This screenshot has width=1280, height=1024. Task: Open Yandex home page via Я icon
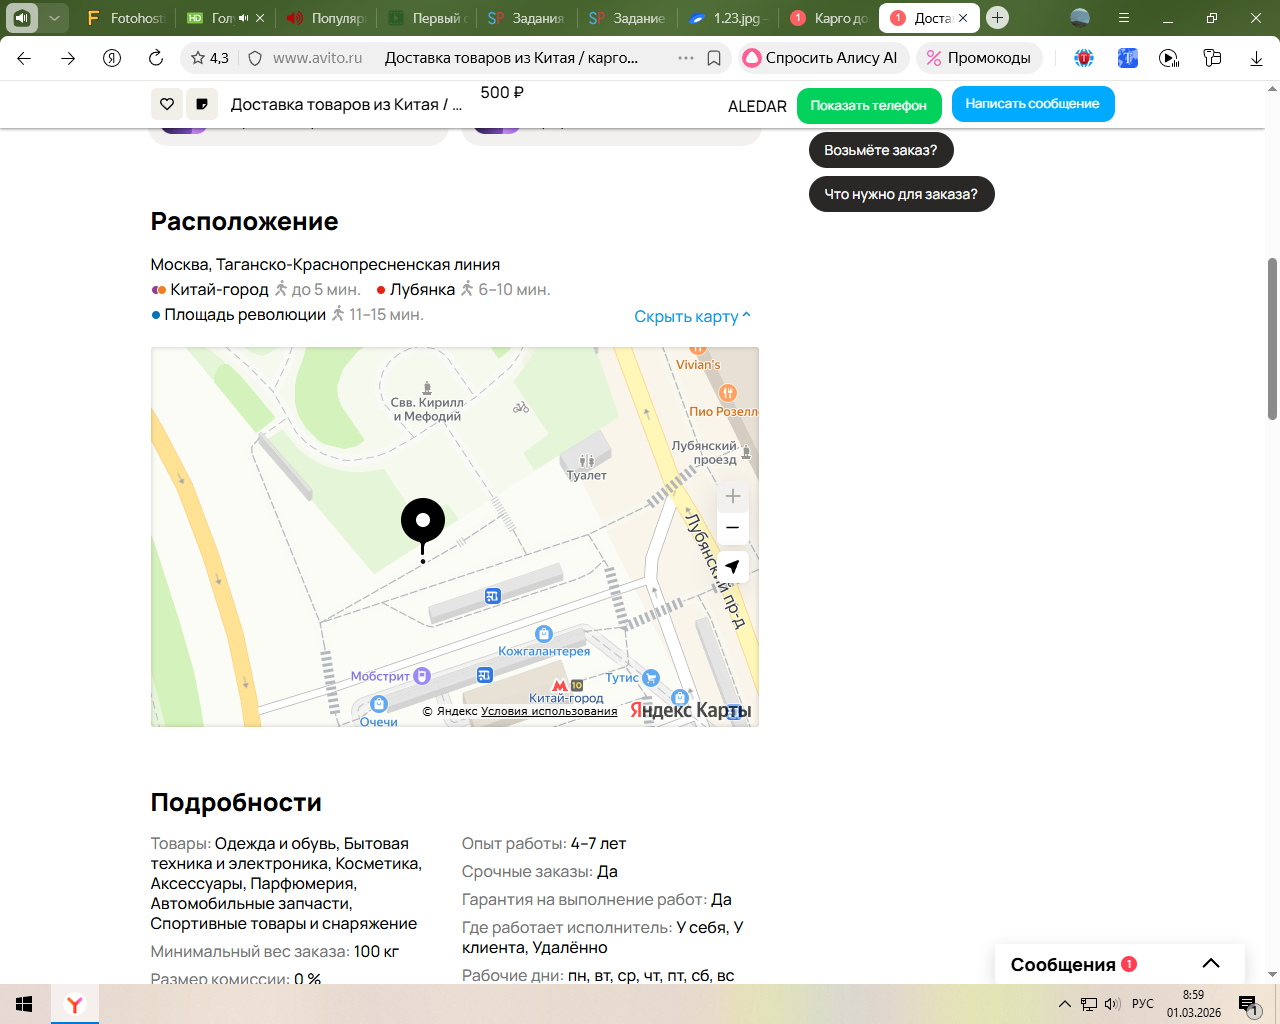[x=112, y=58]
